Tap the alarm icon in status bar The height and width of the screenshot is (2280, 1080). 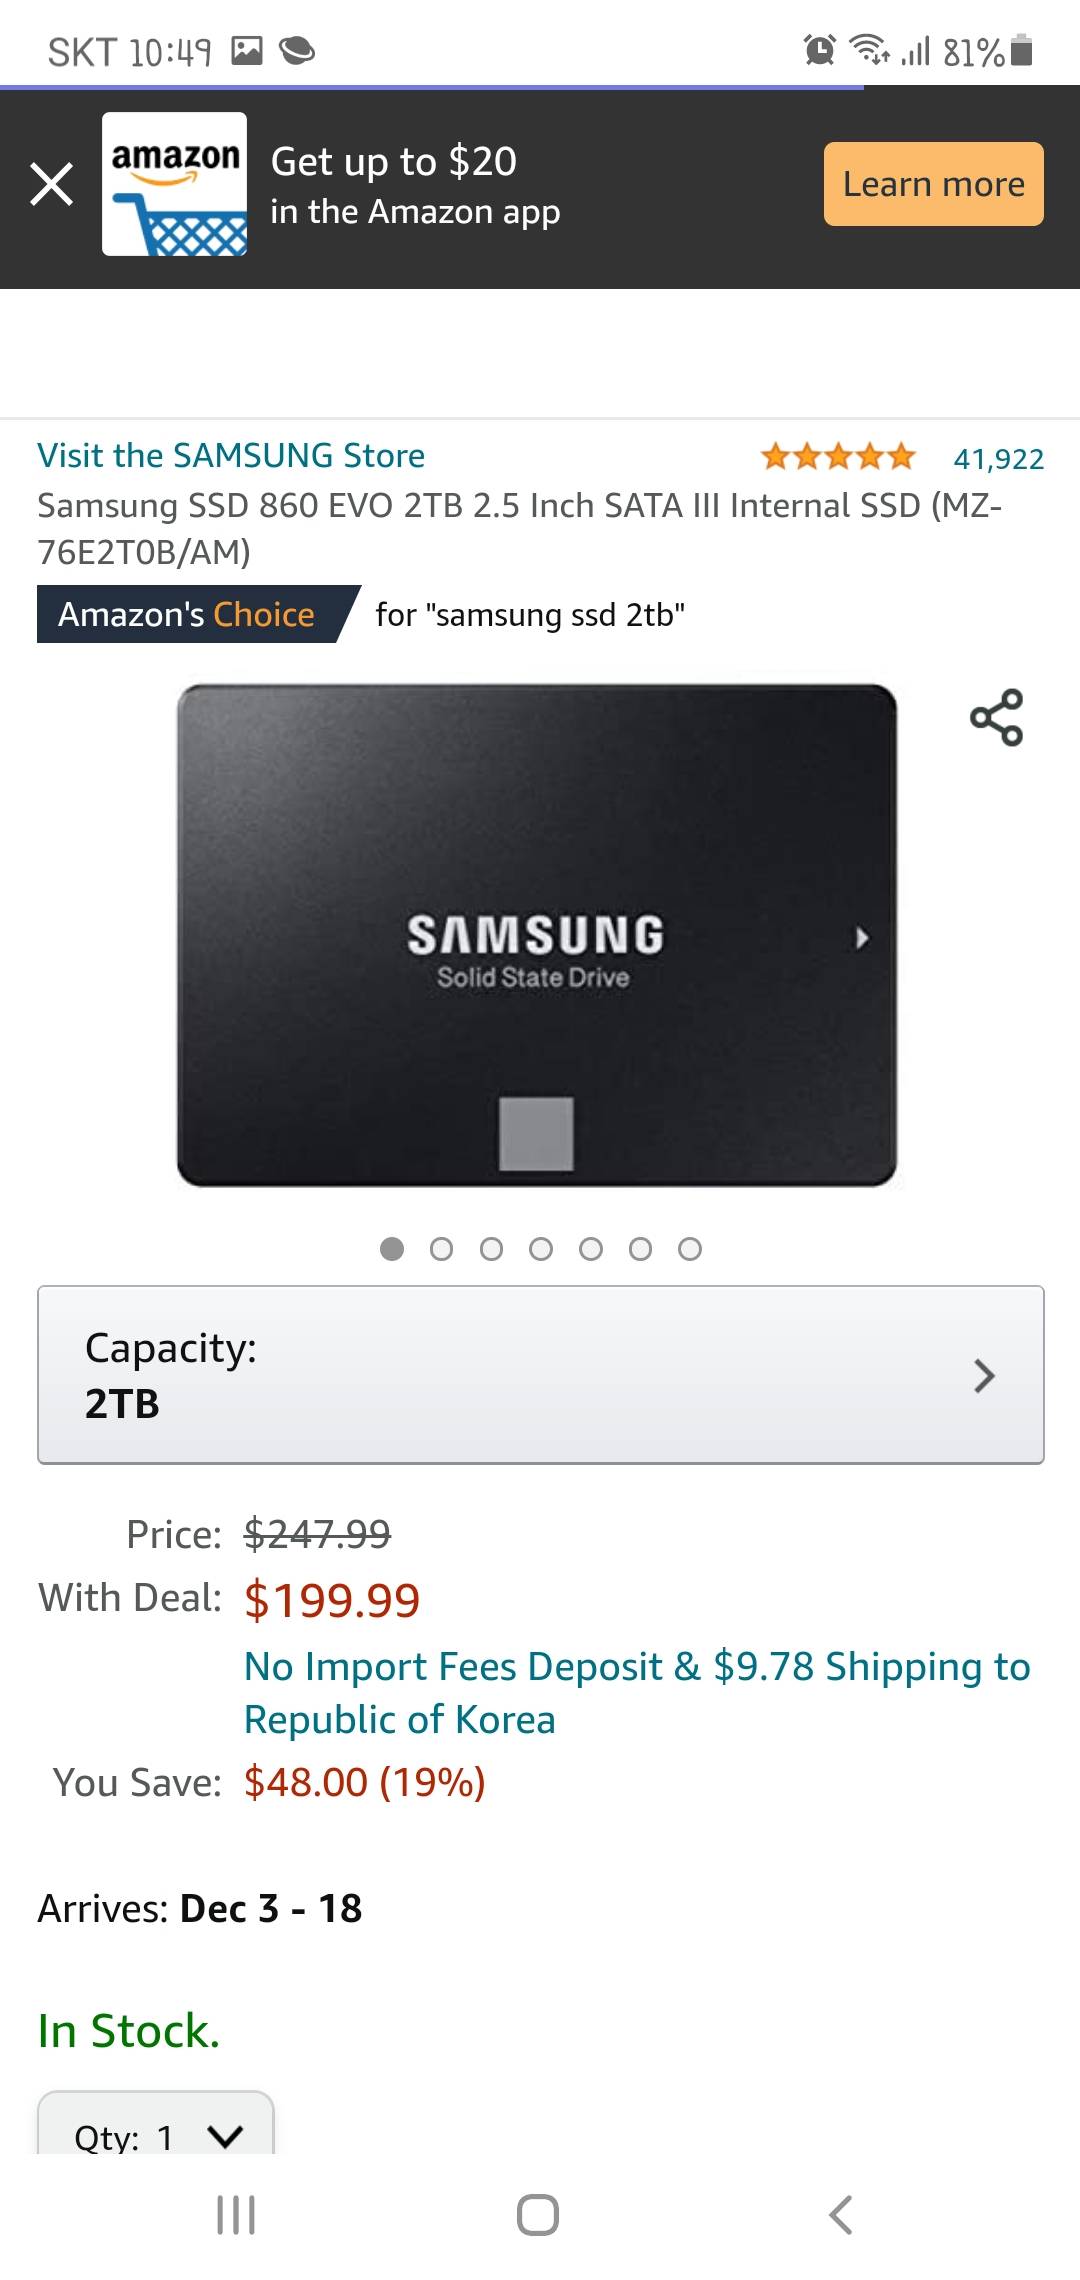pyautogui.click(x=819, y=49)
